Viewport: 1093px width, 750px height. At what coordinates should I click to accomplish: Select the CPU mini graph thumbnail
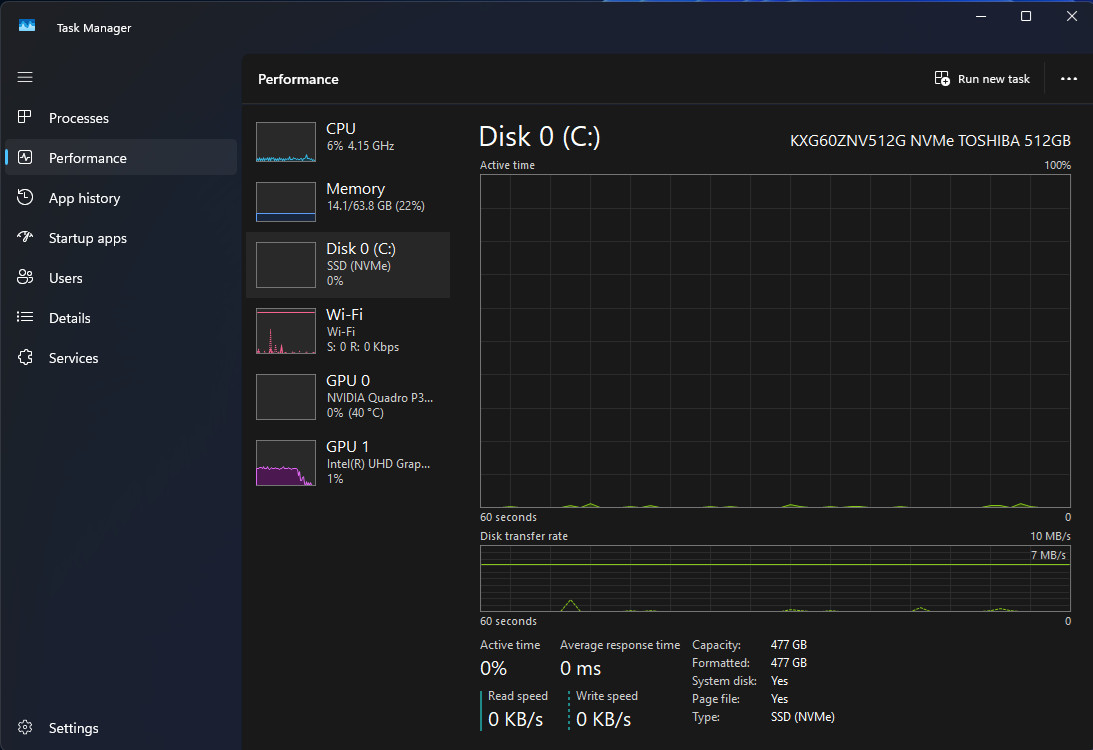286,142
